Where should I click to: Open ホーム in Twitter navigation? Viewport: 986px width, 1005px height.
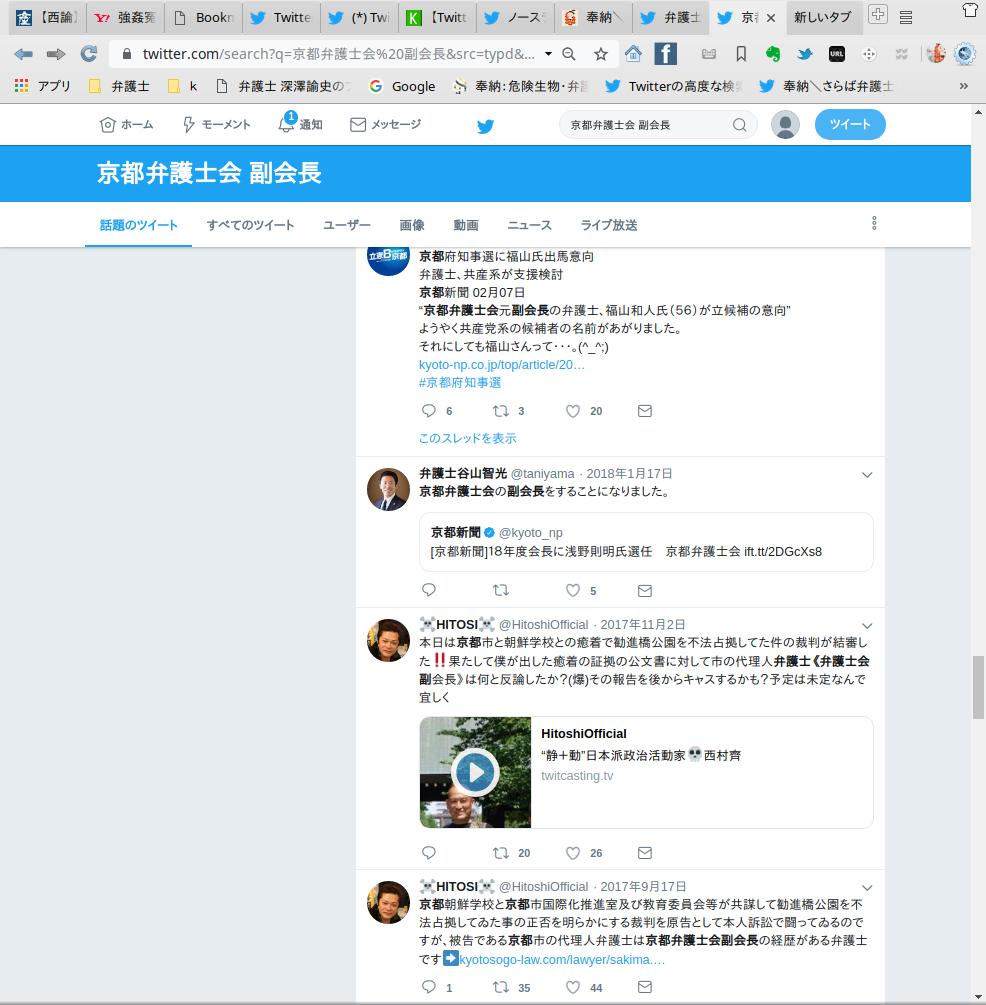127,124
